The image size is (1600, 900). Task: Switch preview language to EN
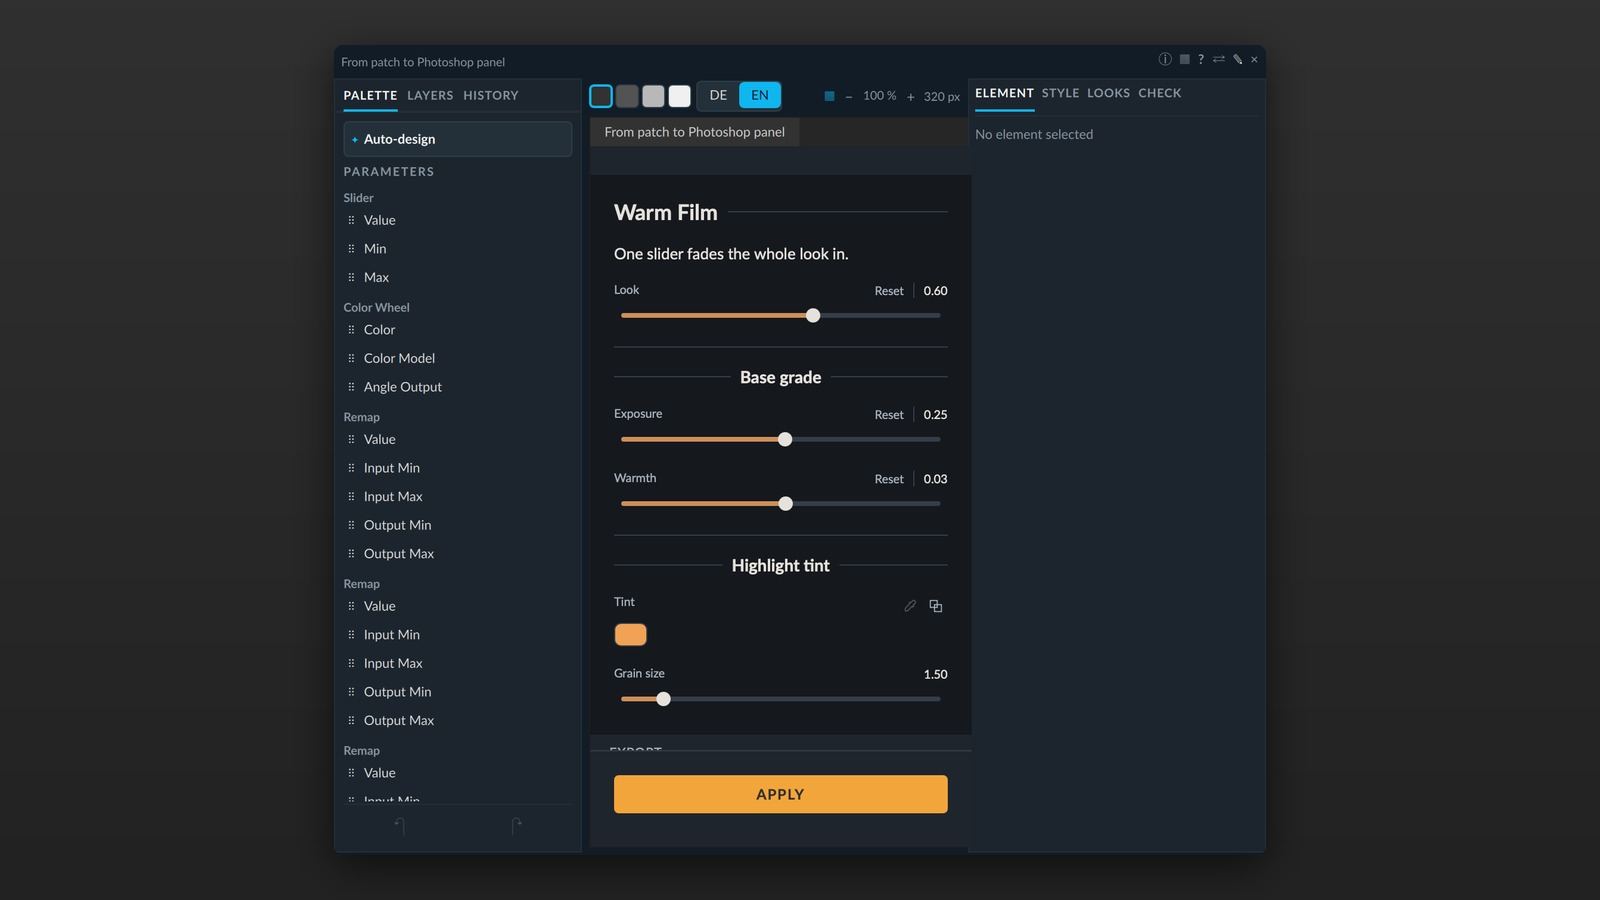760,96
